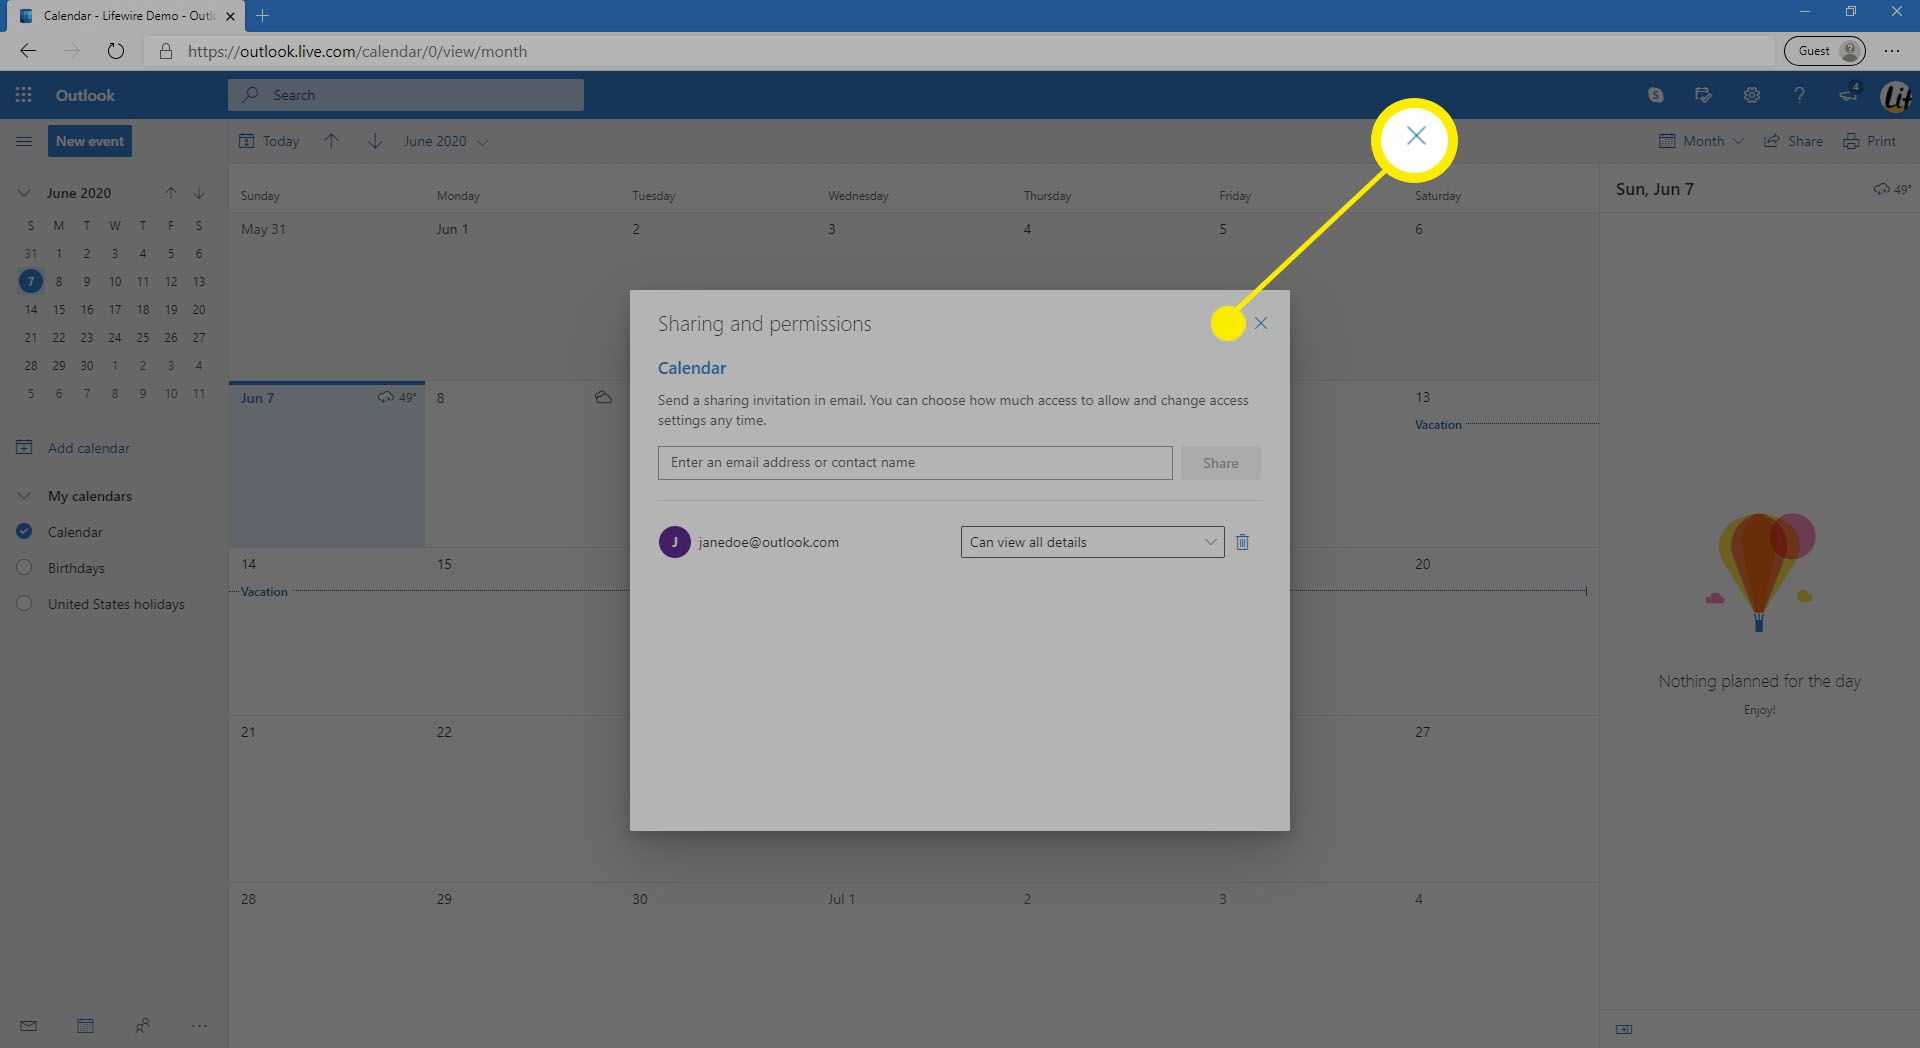Viewport: 1920px width, 1048px height.
Task: Open Settings gear icon
Action: [1751, 95]
